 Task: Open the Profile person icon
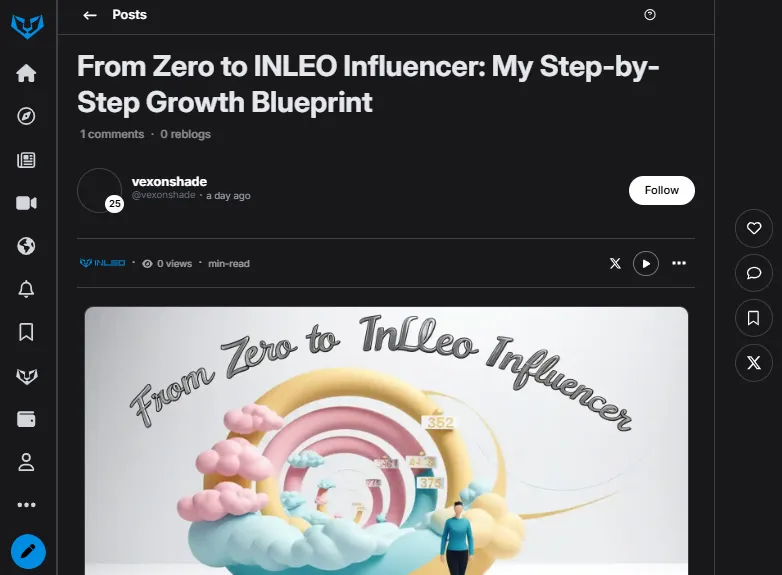pos(26,462)
